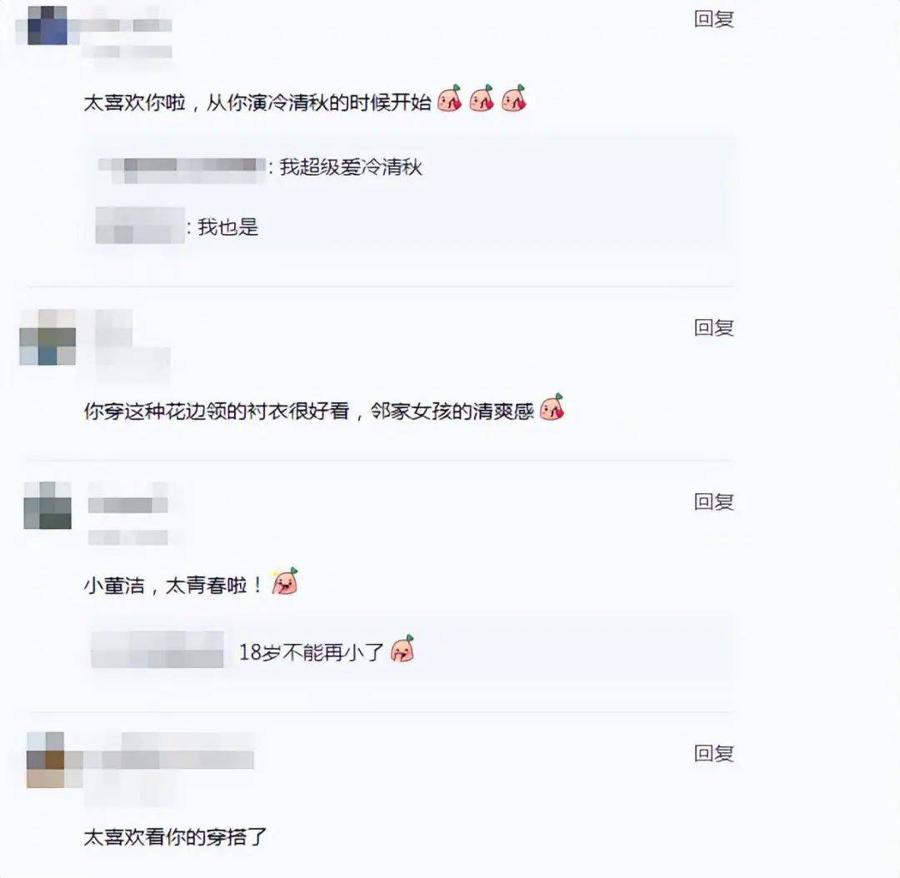Click the emoji after 18岁不能再小了
900x878 pixels.
402,648
